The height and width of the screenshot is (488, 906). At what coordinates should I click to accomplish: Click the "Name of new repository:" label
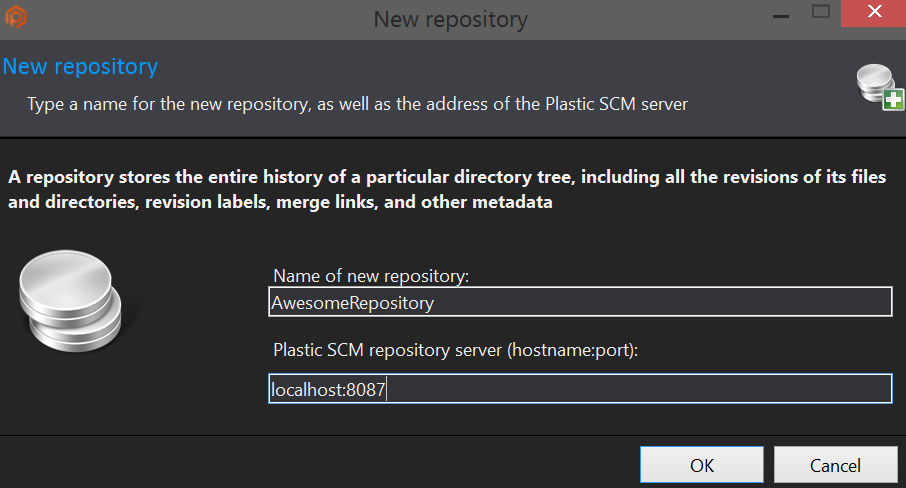point(371,276)
